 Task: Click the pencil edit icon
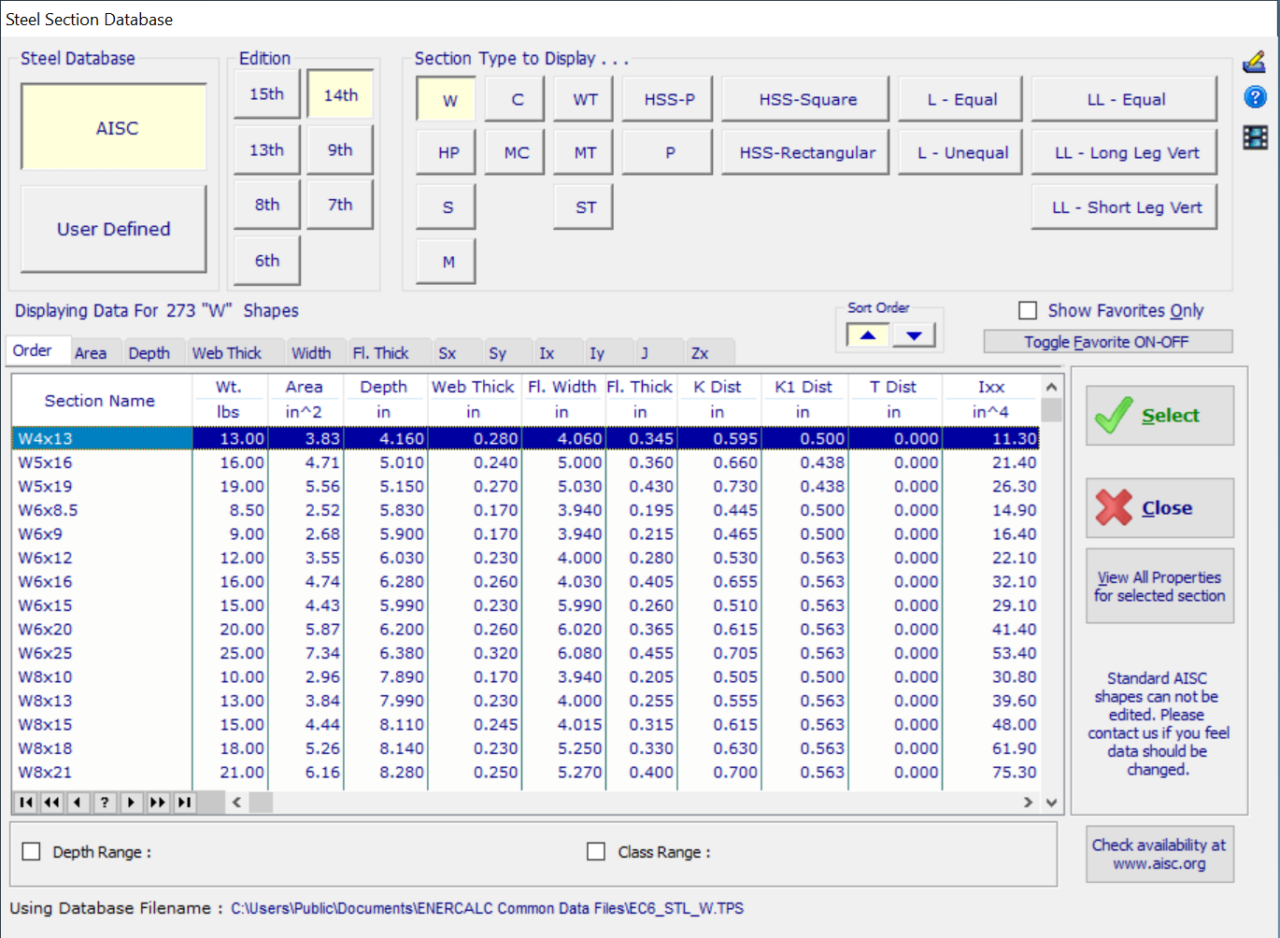[x=1256, y=63]
